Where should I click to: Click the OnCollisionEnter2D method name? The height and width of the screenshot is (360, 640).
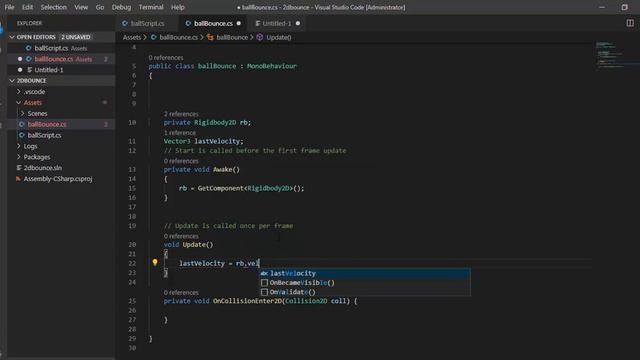247,301
